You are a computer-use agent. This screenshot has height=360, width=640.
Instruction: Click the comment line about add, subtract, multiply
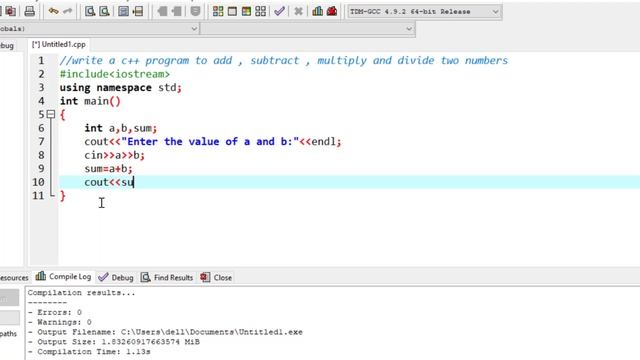(284, 60)
